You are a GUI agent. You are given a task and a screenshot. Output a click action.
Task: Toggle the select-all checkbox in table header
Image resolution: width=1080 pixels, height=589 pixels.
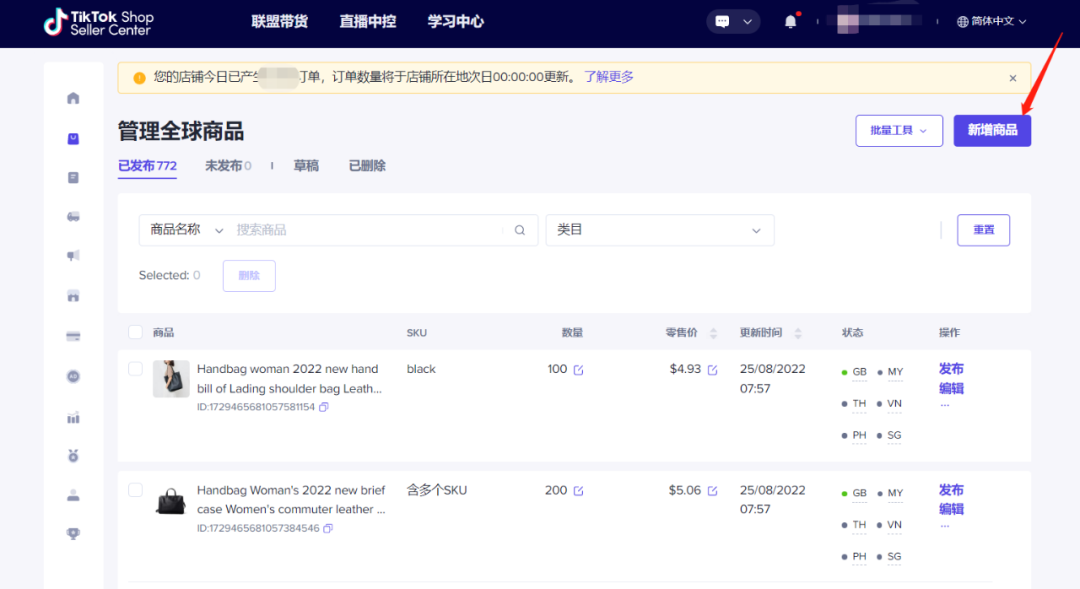point(136,332)
